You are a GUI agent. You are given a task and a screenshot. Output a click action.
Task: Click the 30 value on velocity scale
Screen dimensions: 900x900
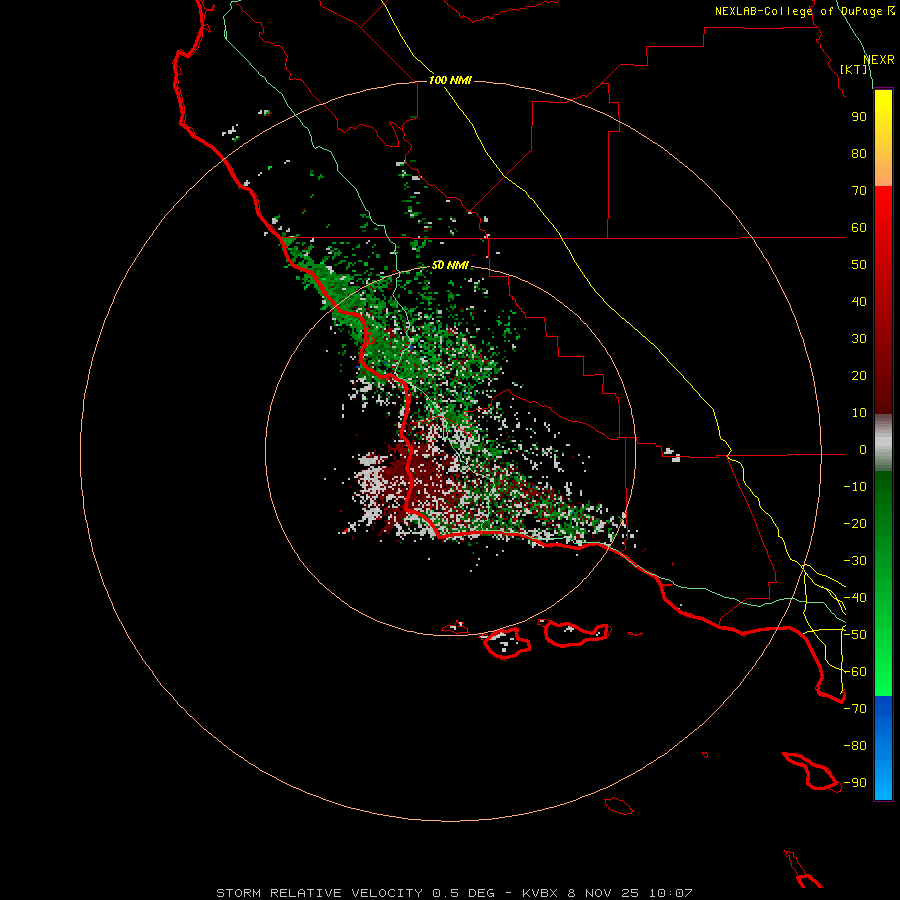[x=859, y=339]
